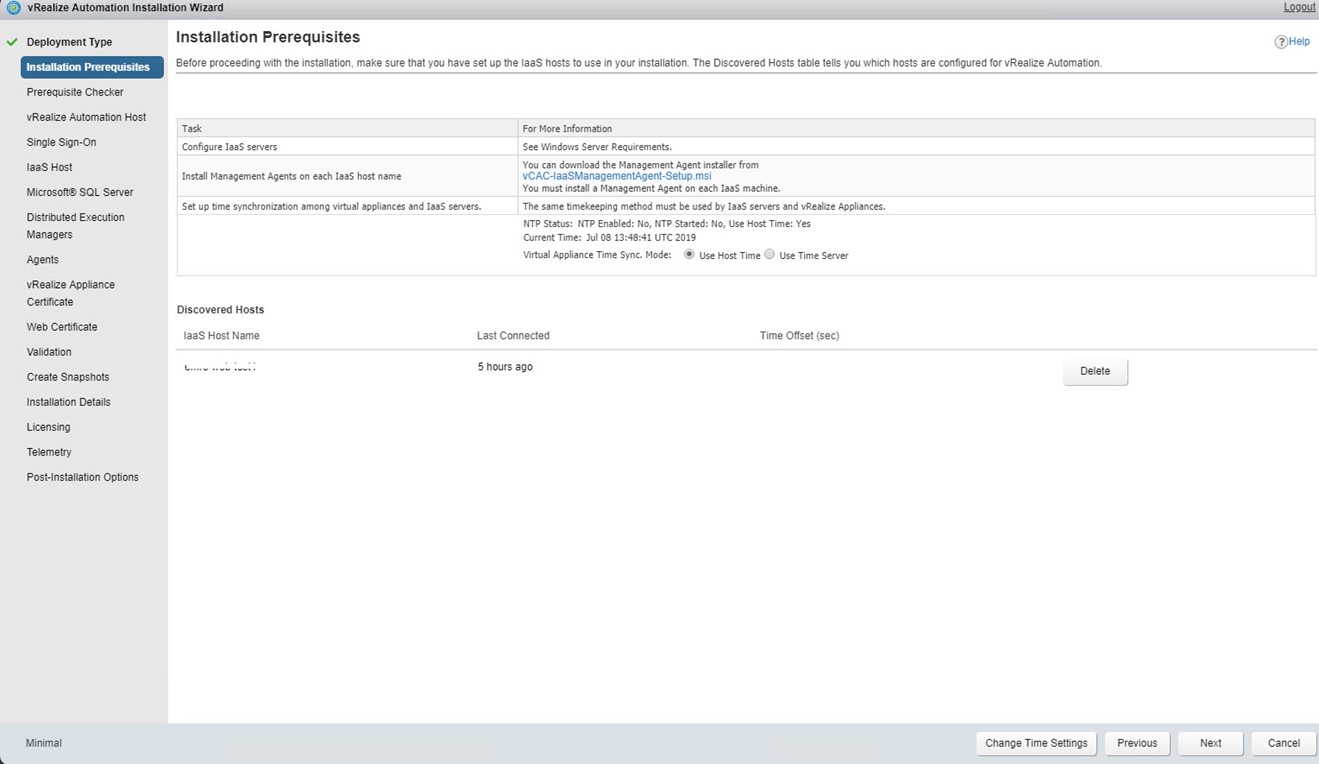Click the Current Time value line
The height and width of the screenshot is (764, 1319).
[x=609, y=238]
